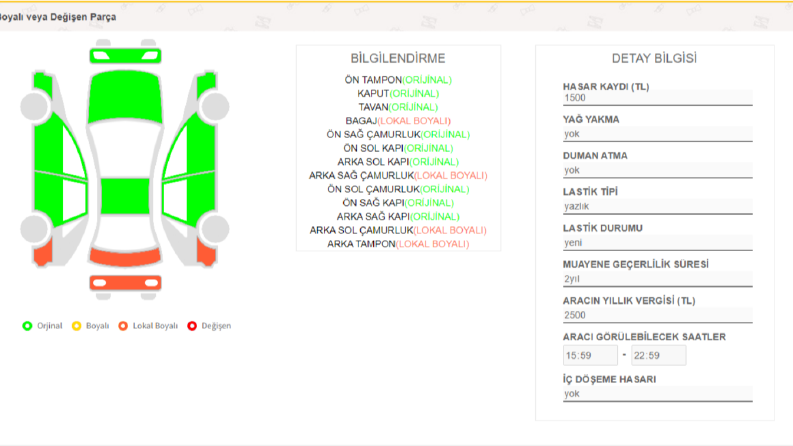Click the ARKA SOL ÇAMURLUK(LOKAL BOYALI) line
The height and width of the screenshot is (446, 793).
pyautogui.click(x=398, y=230)
